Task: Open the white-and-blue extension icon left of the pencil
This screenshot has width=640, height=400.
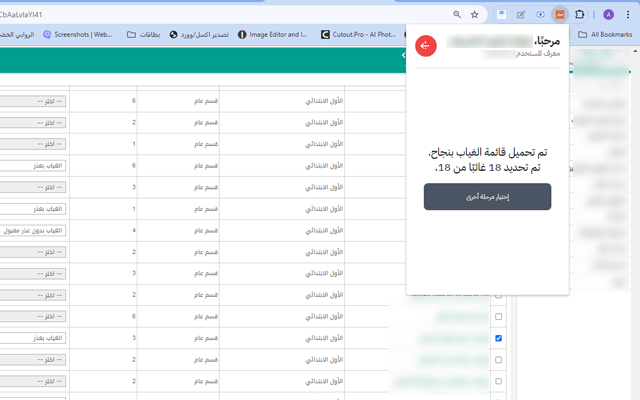Action: (502, 15)
